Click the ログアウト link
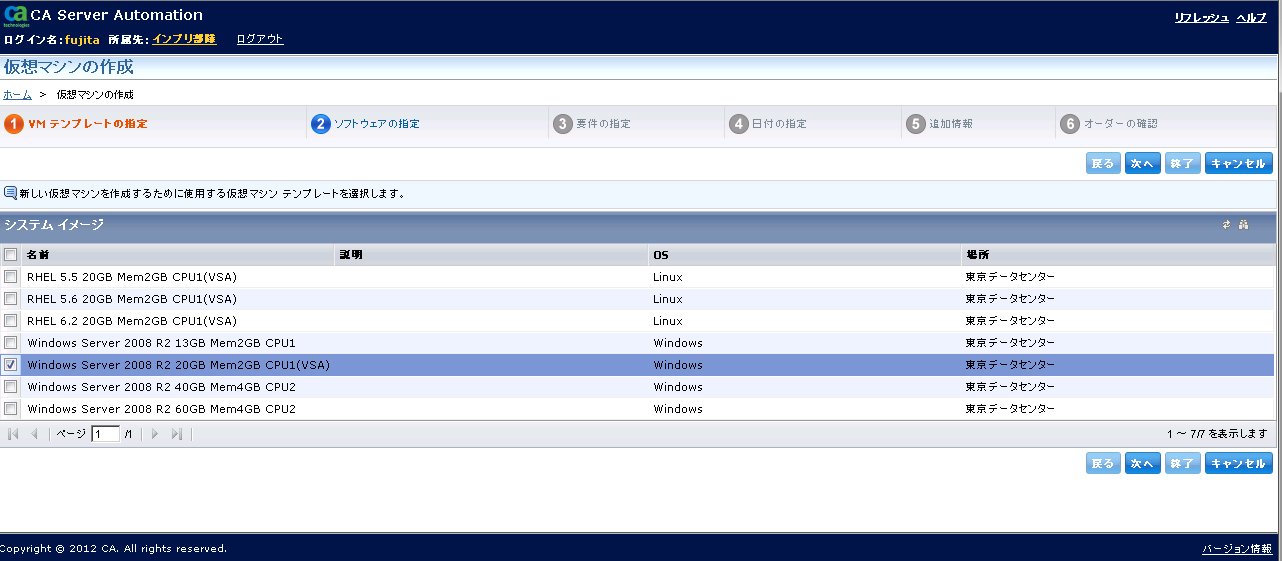Screen dimensions: 1282x561 point(260,39)
